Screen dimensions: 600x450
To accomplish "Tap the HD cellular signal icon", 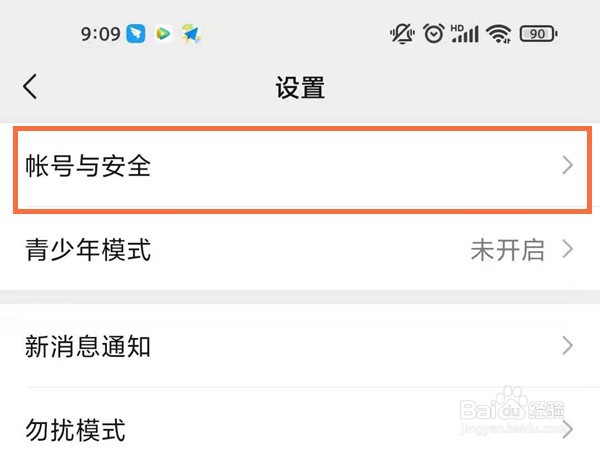I will [x=464, y=34].
